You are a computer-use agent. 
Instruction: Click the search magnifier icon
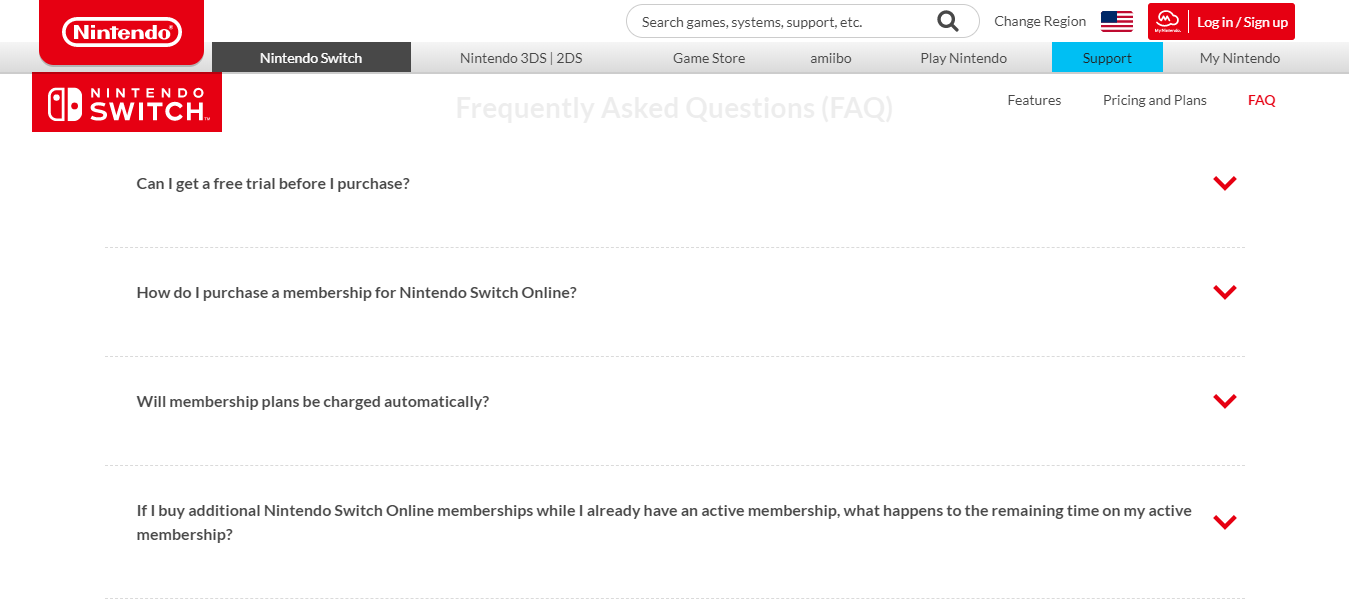[947, 21]
